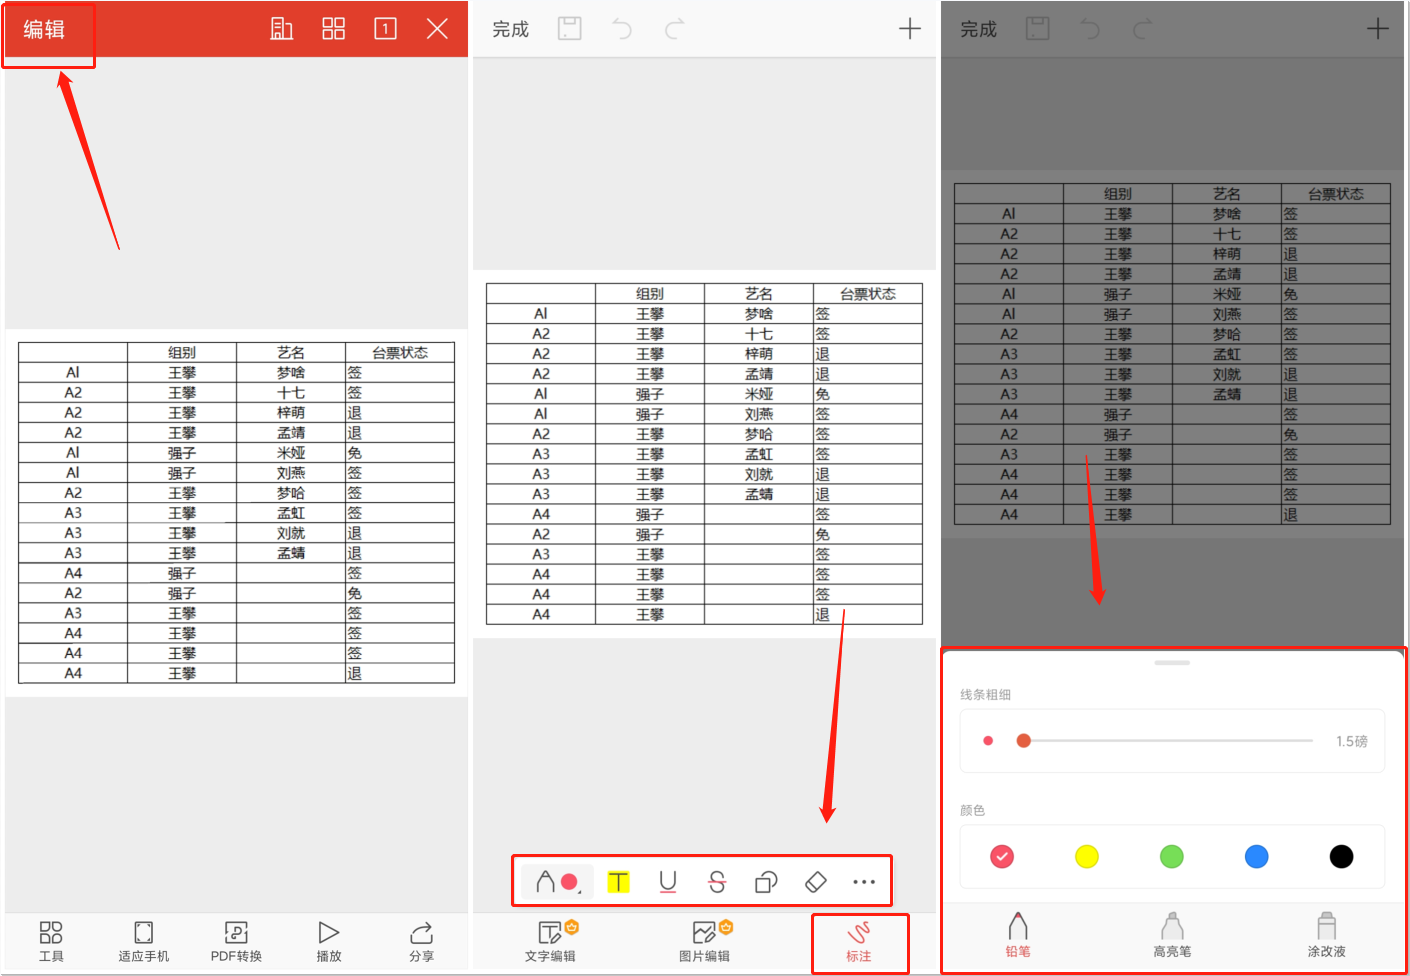Tap the plus icon in right screen

1378,29
